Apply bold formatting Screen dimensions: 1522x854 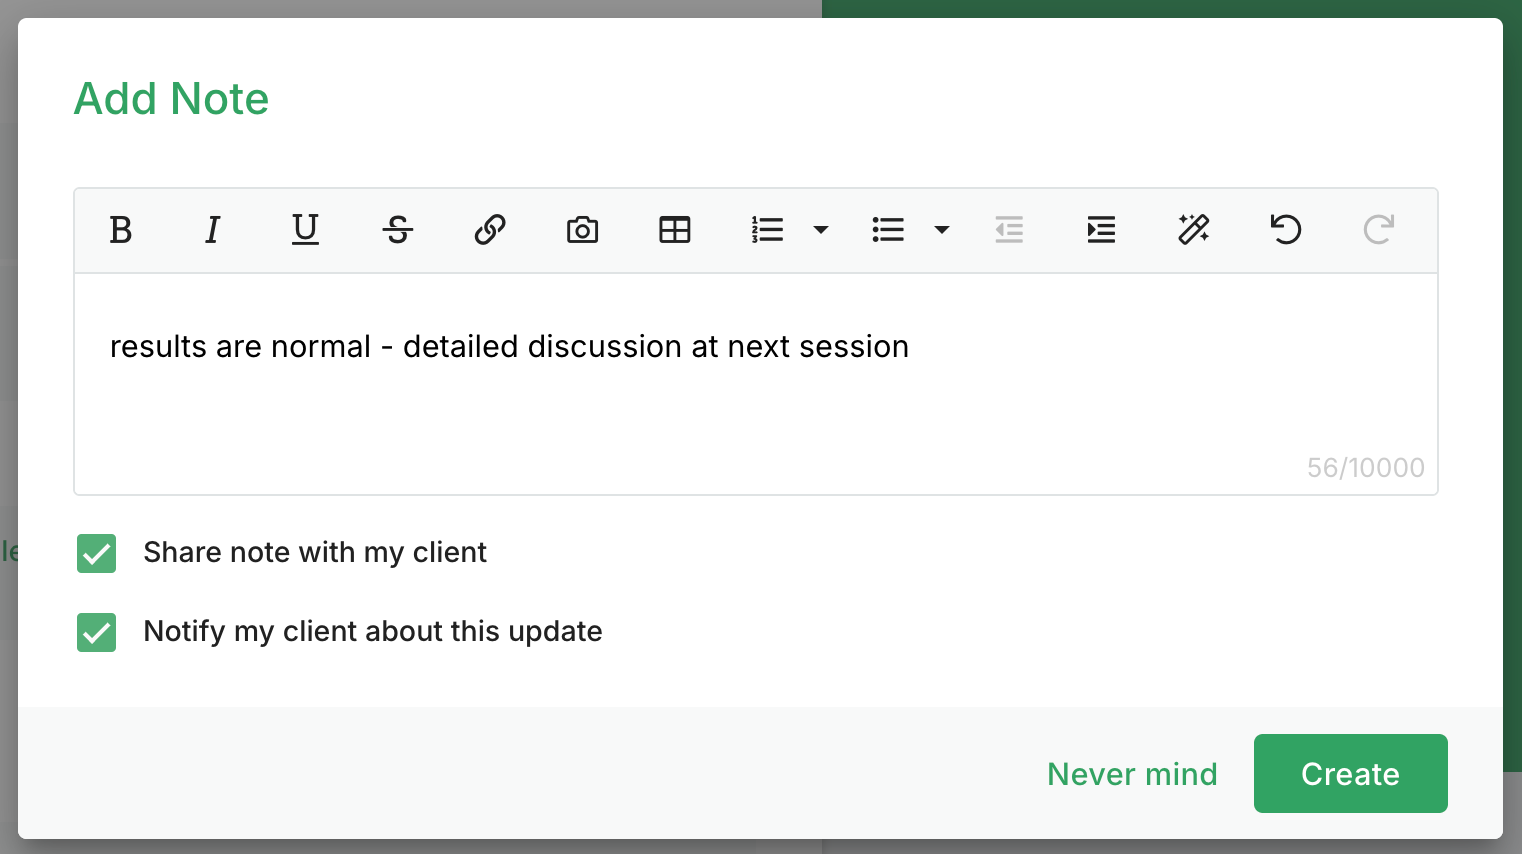[120, 230]
